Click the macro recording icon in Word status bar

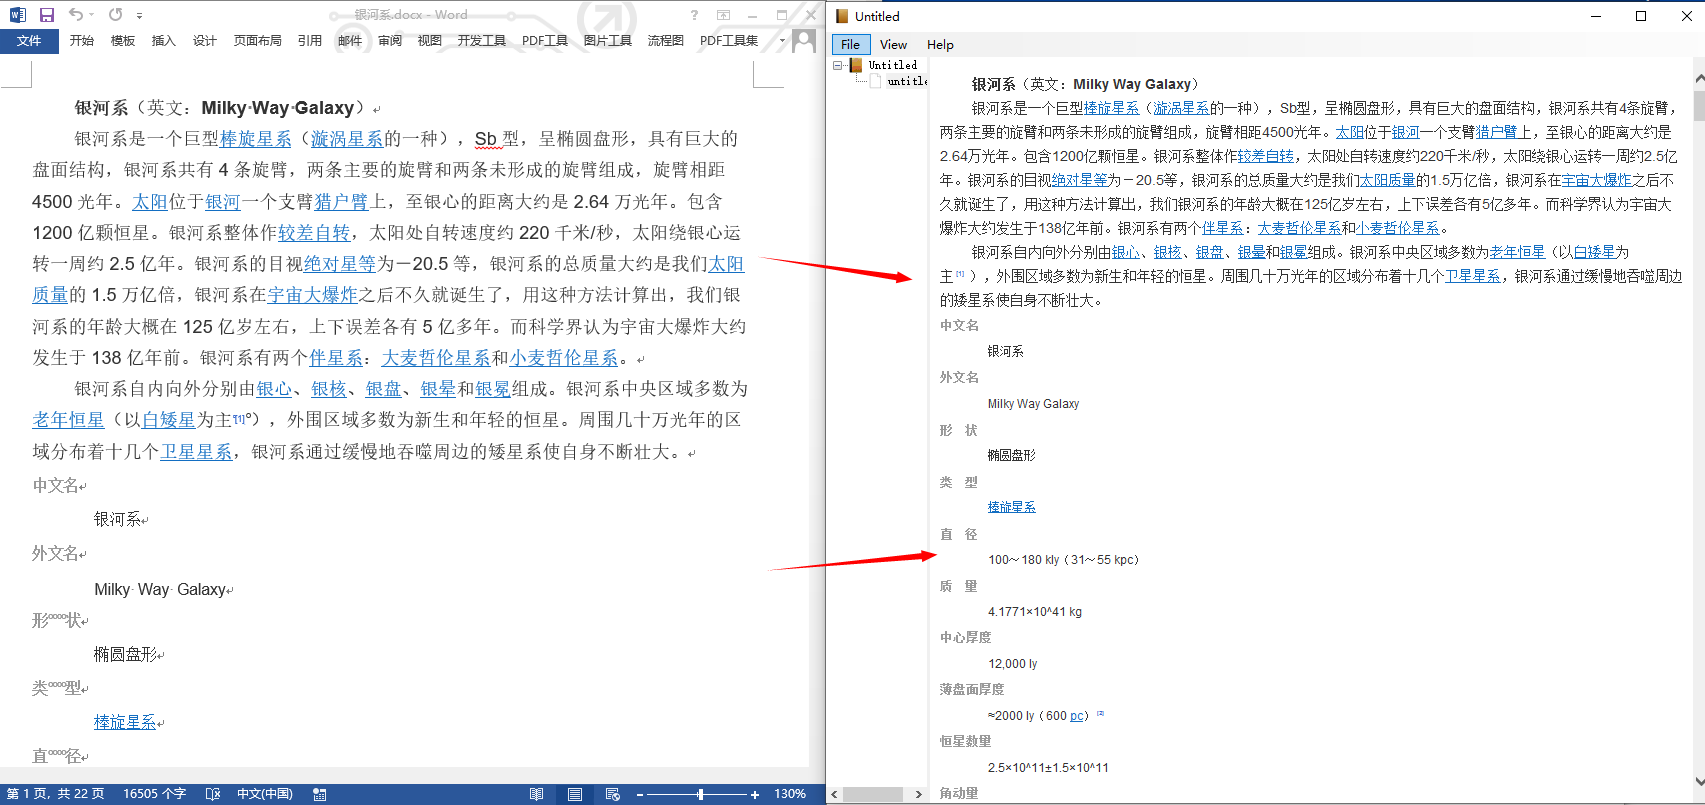(320, 794)
